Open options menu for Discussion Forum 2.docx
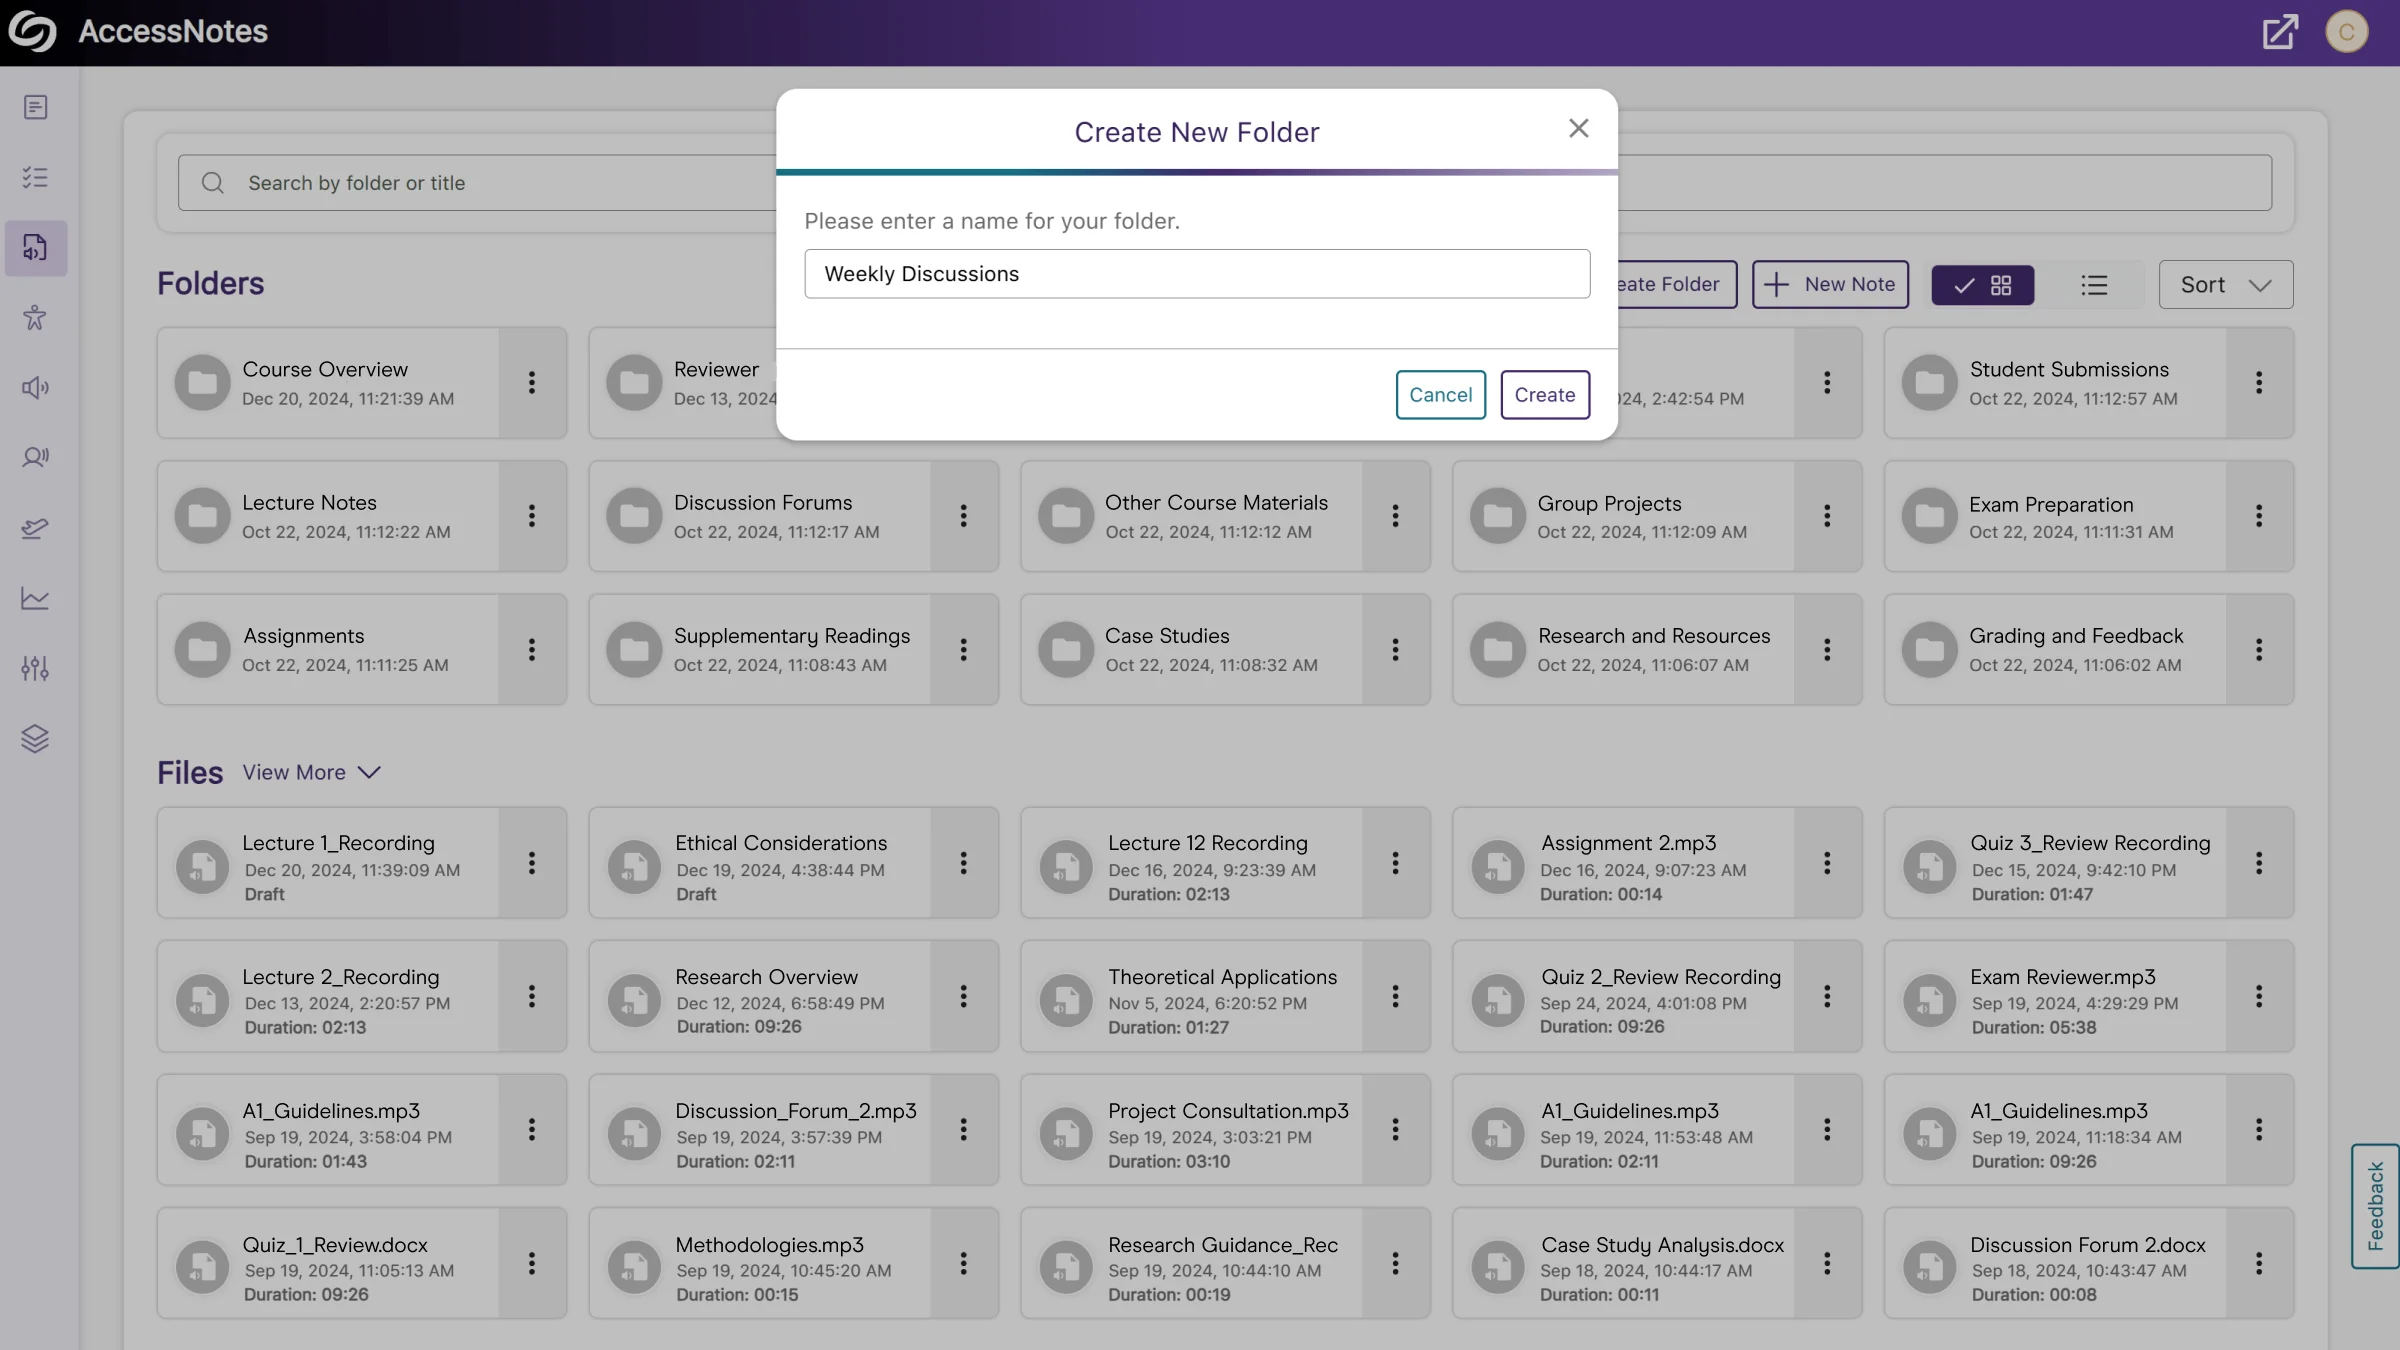The width and height of the screenshot is (2400, 1350). pos(2259,1263)
